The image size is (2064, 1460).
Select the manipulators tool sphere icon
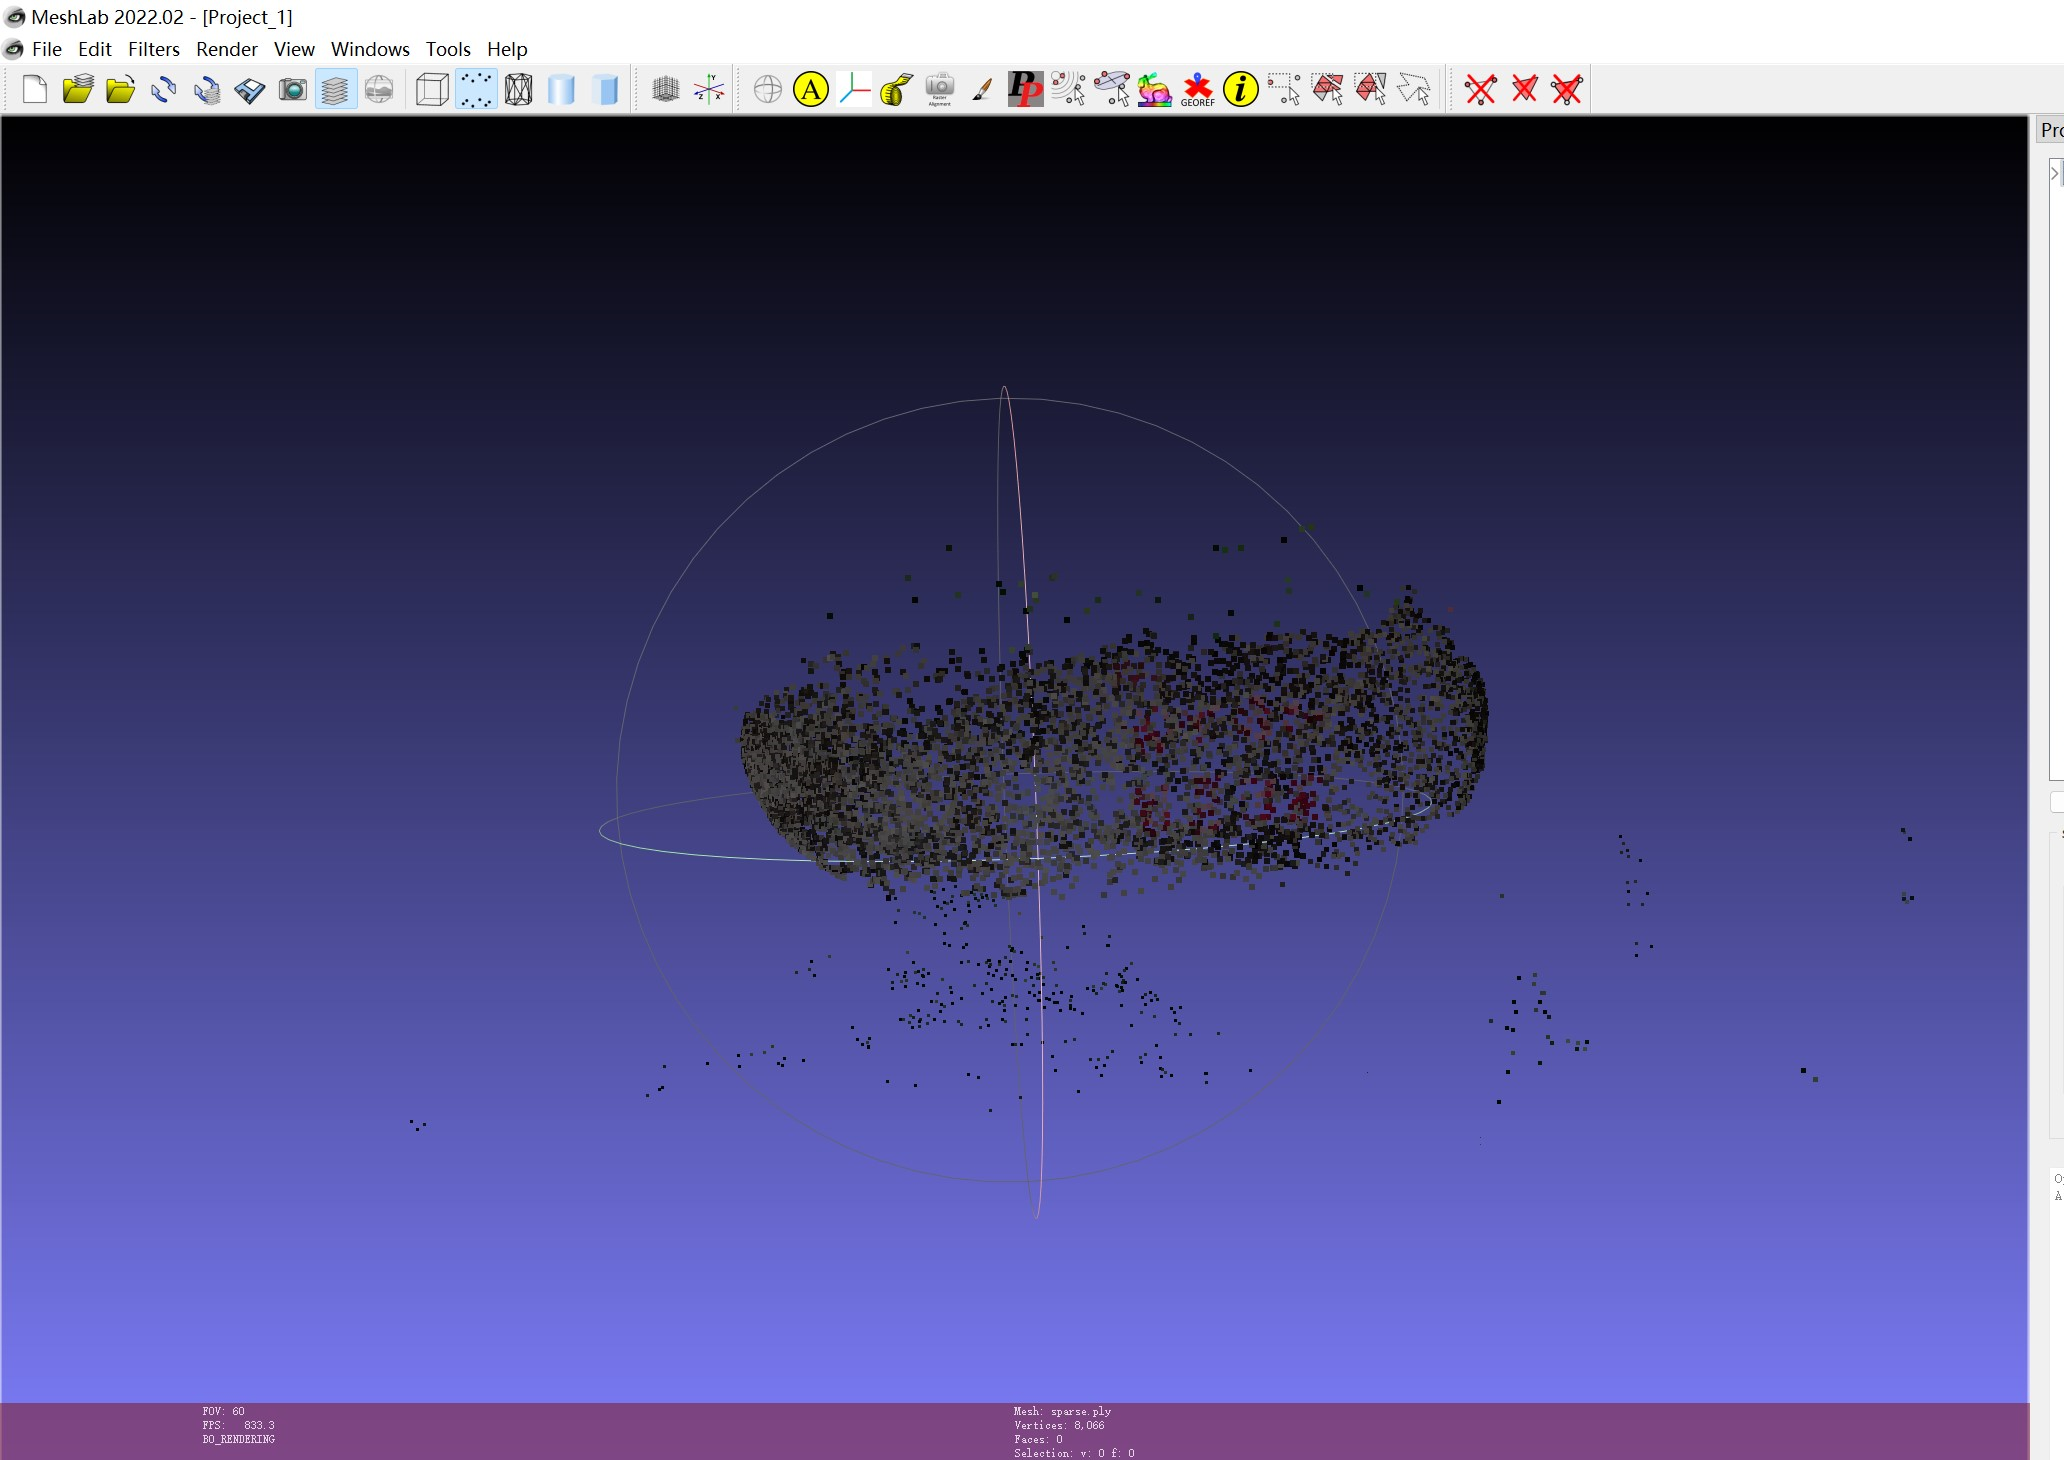(767, 89)
